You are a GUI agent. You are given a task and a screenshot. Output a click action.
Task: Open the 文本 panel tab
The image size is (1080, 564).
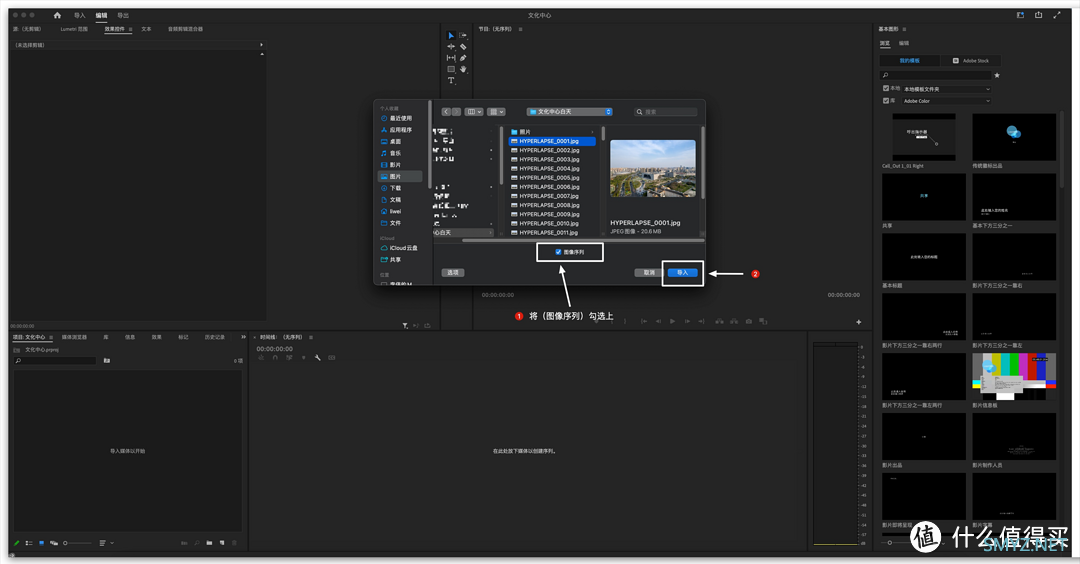point(146,29)
